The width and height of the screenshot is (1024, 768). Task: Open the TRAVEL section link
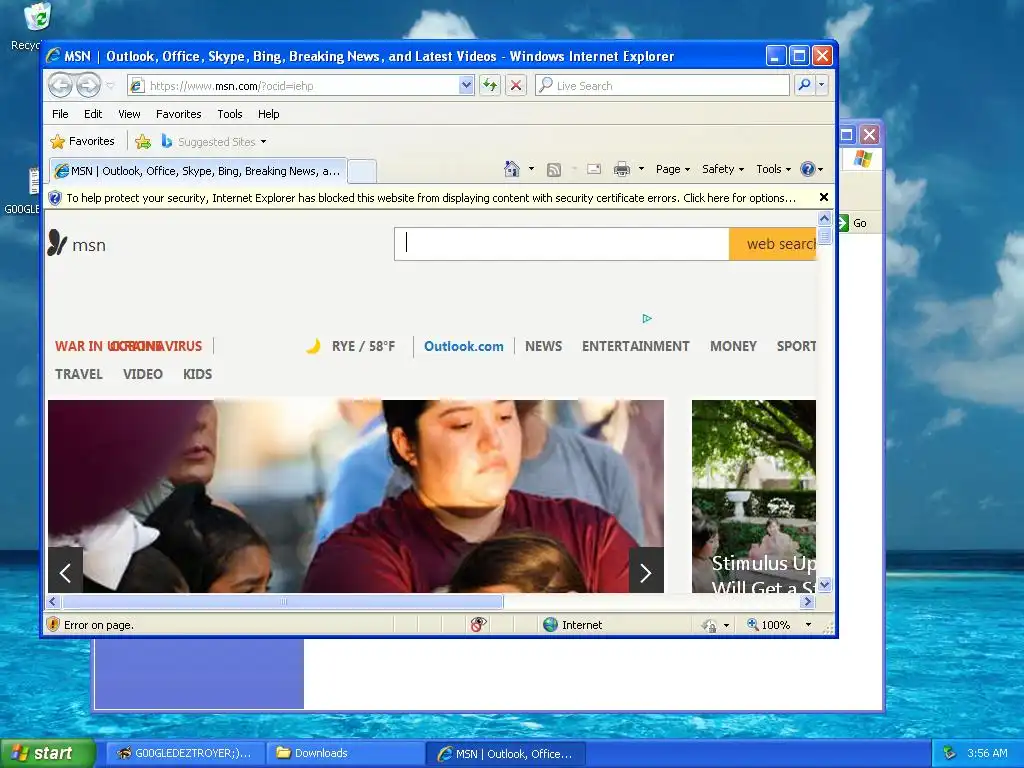(78, 374)
